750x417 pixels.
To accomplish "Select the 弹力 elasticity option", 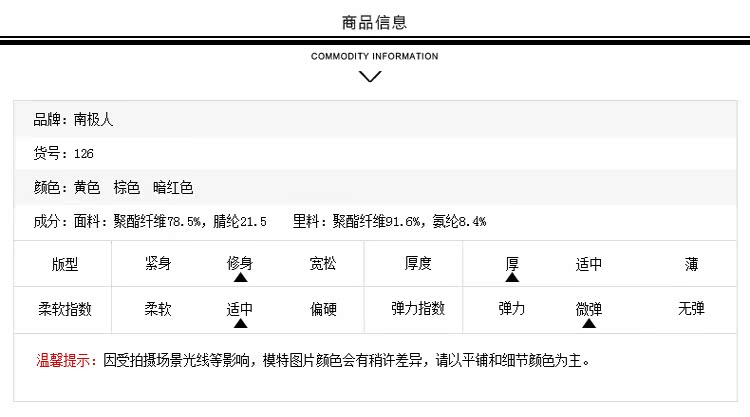I will 512,308.
